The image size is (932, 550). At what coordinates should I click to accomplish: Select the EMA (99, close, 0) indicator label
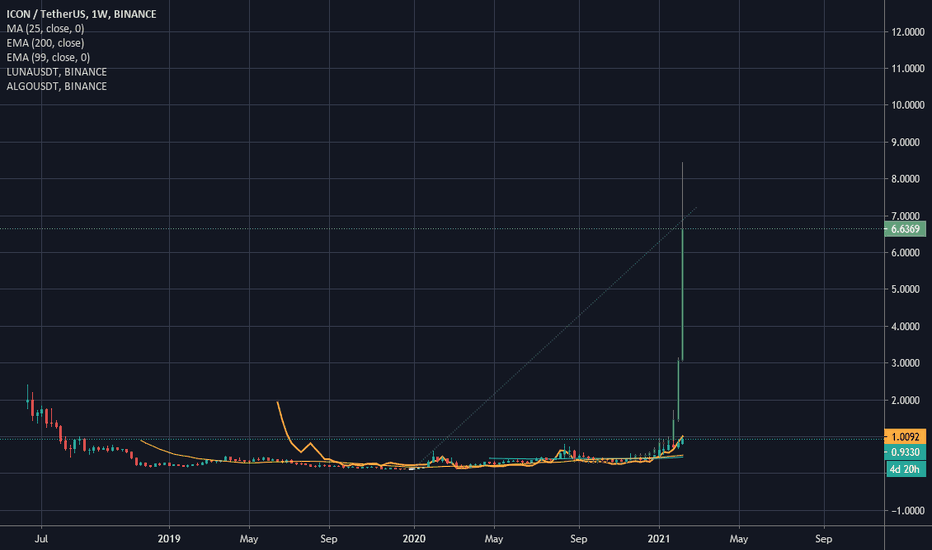[48, 57]
